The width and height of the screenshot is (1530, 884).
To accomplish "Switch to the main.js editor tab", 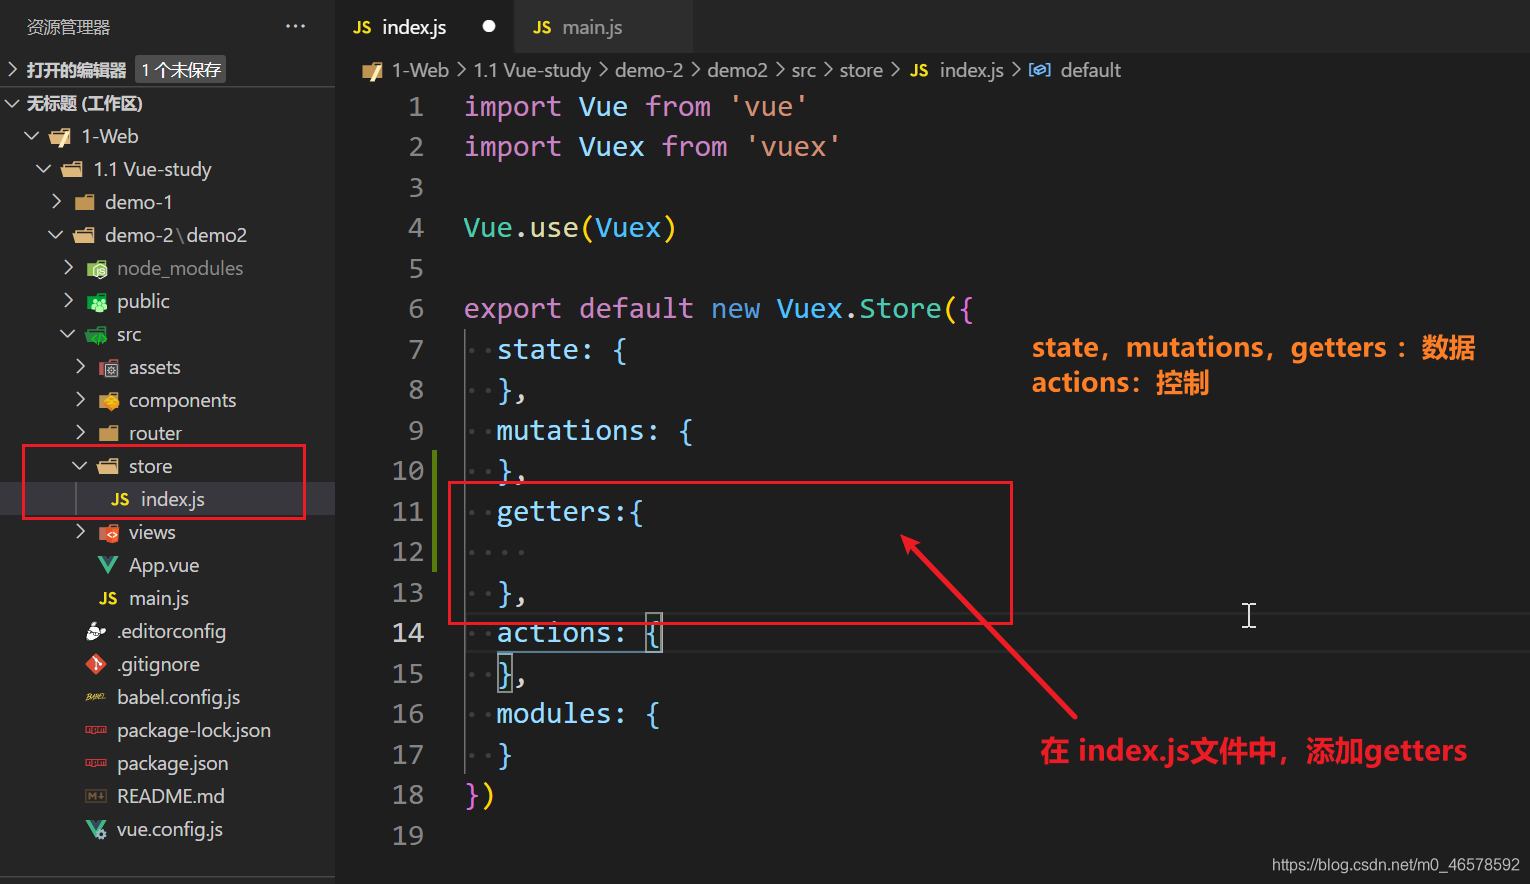I will 603,27.
